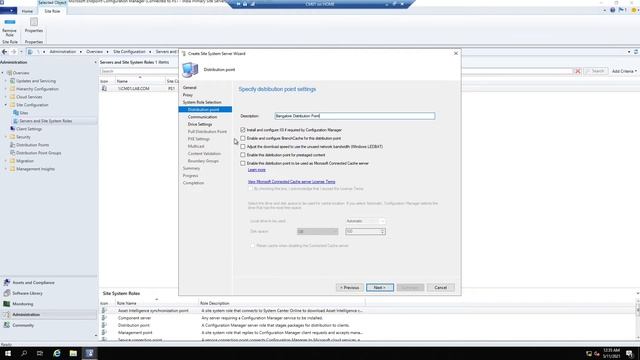Open the Distribution Points node
The image size is (640, 360).
(33, 145)
